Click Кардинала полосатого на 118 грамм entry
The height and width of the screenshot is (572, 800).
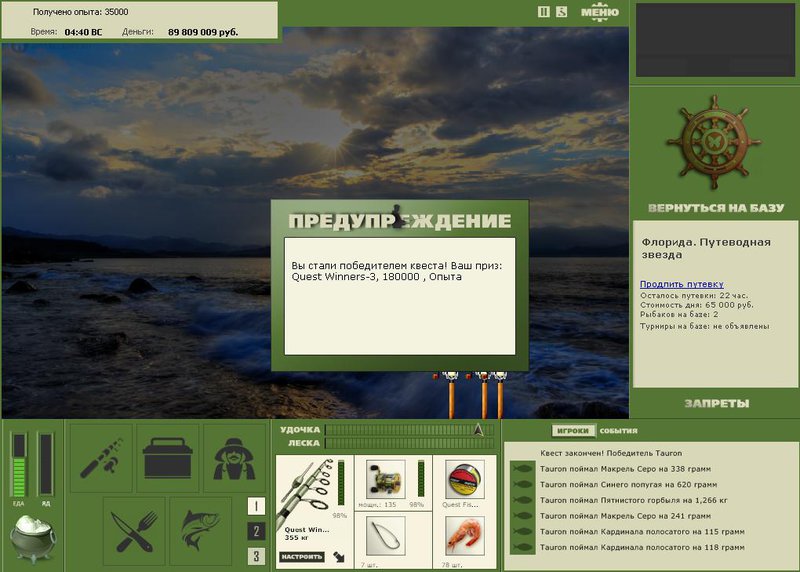pos(642,547)
